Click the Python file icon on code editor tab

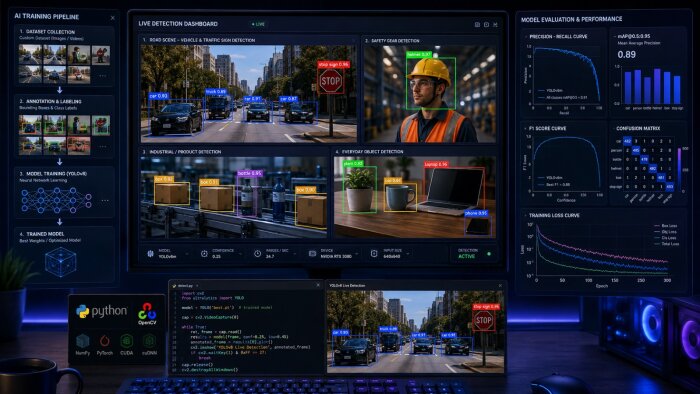(x=175, y=286)
